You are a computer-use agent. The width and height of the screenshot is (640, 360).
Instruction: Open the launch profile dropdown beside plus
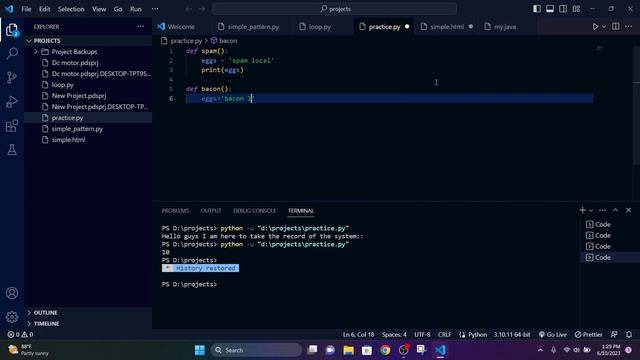click(x=591, y=211)
